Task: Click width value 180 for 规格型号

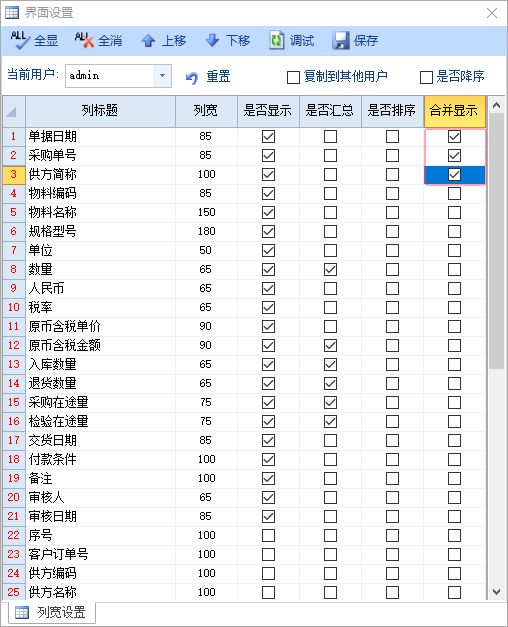Action: point(206,232)
